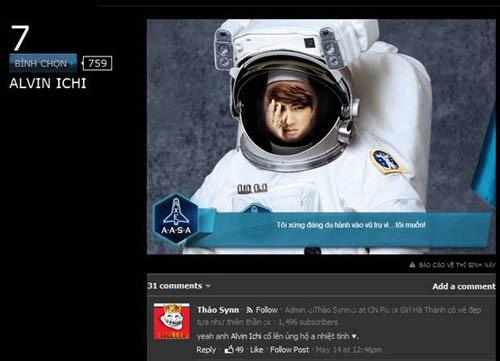Like Thảo Synn's comment
Screen dimensions: 500x361
tap(256, 350)
